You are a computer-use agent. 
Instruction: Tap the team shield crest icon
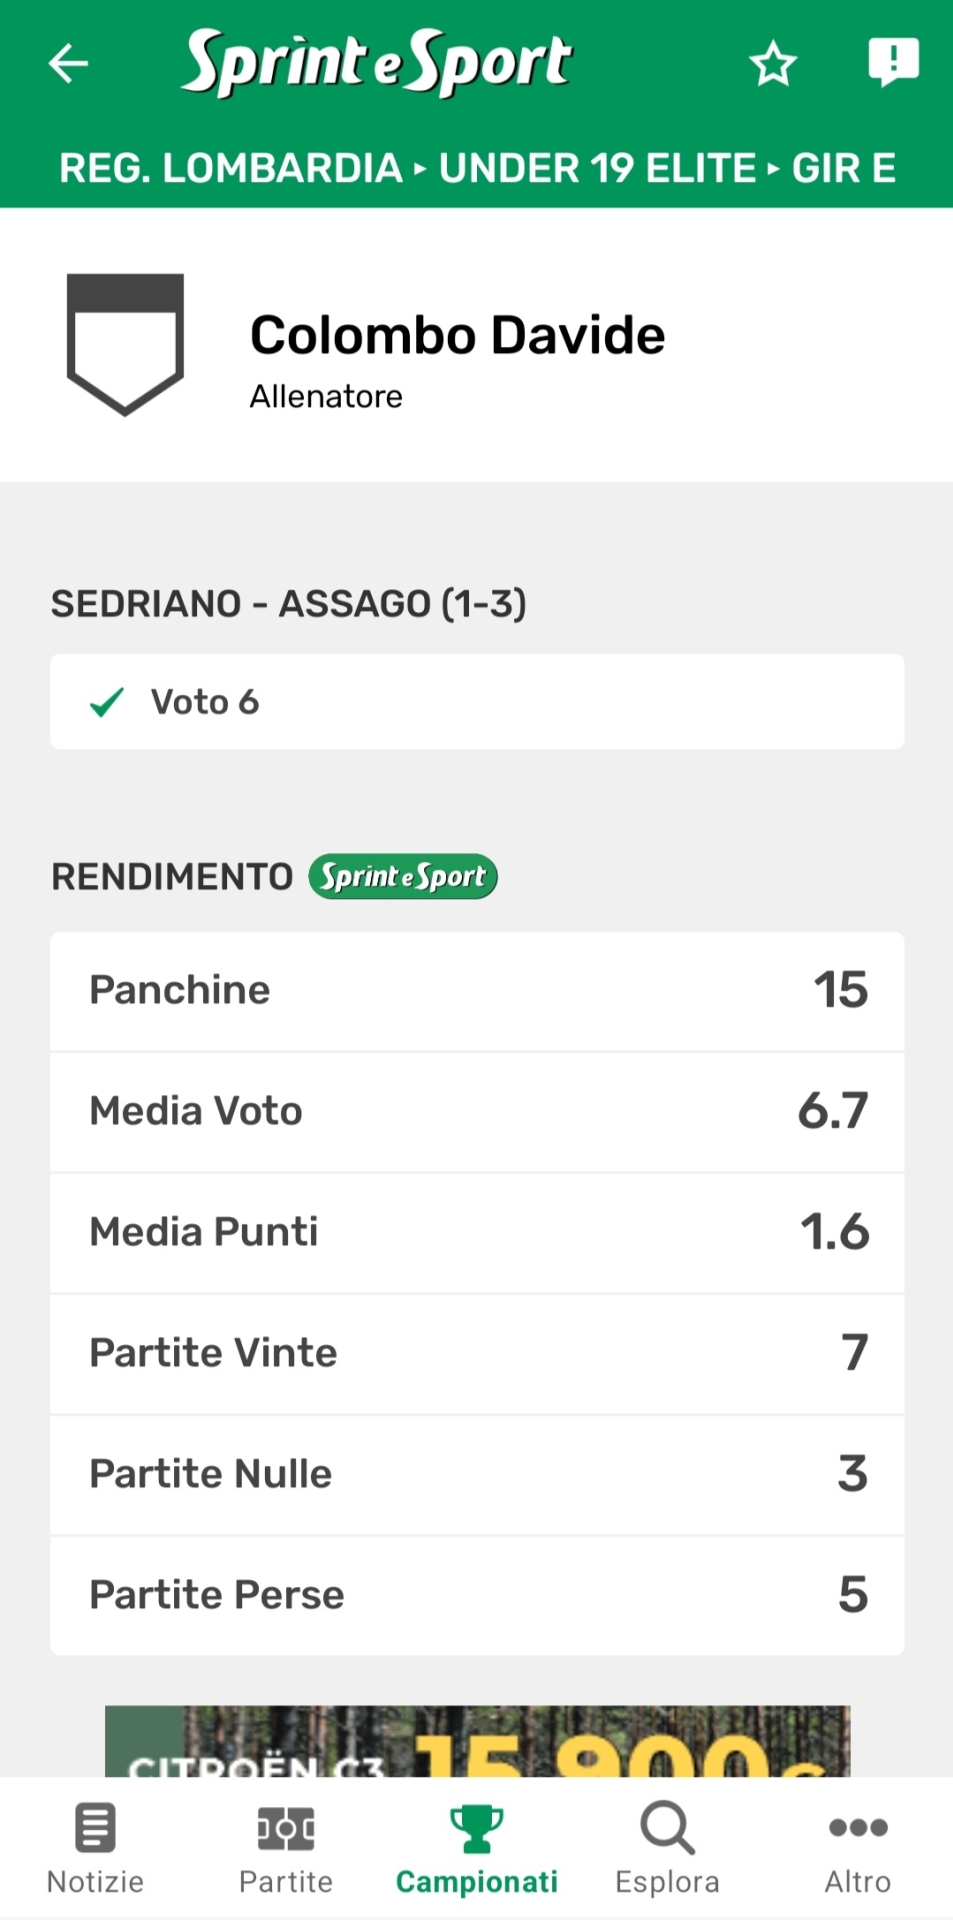[x=125, y=344]
